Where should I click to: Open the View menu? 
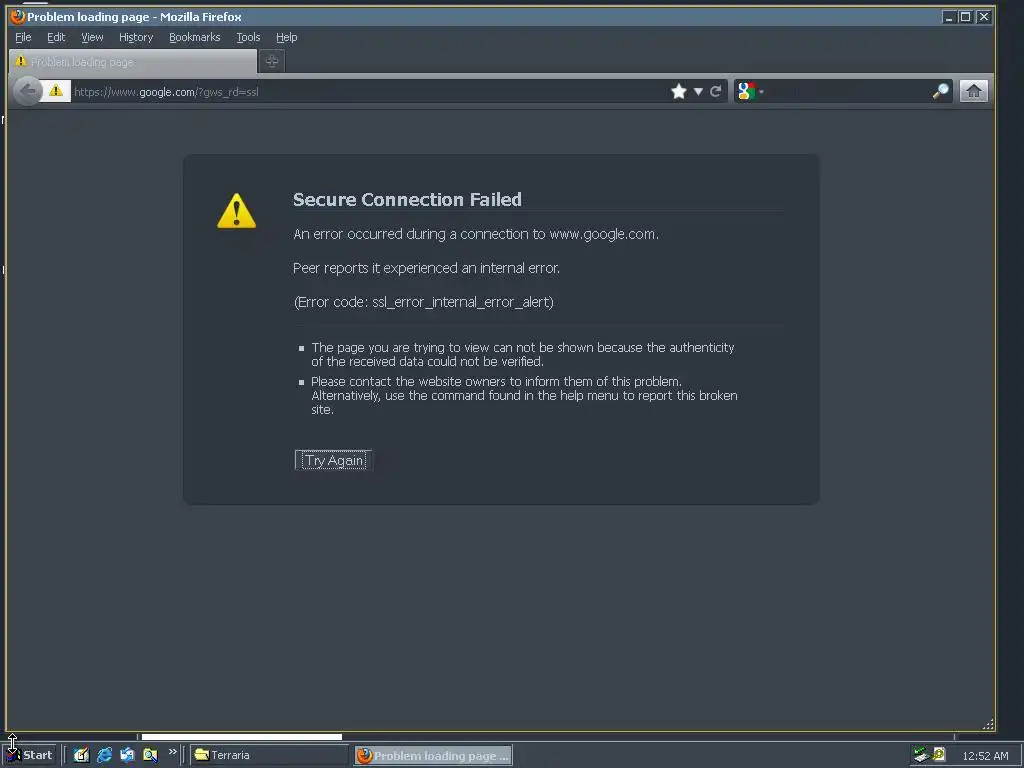click(x=92, y=37)
